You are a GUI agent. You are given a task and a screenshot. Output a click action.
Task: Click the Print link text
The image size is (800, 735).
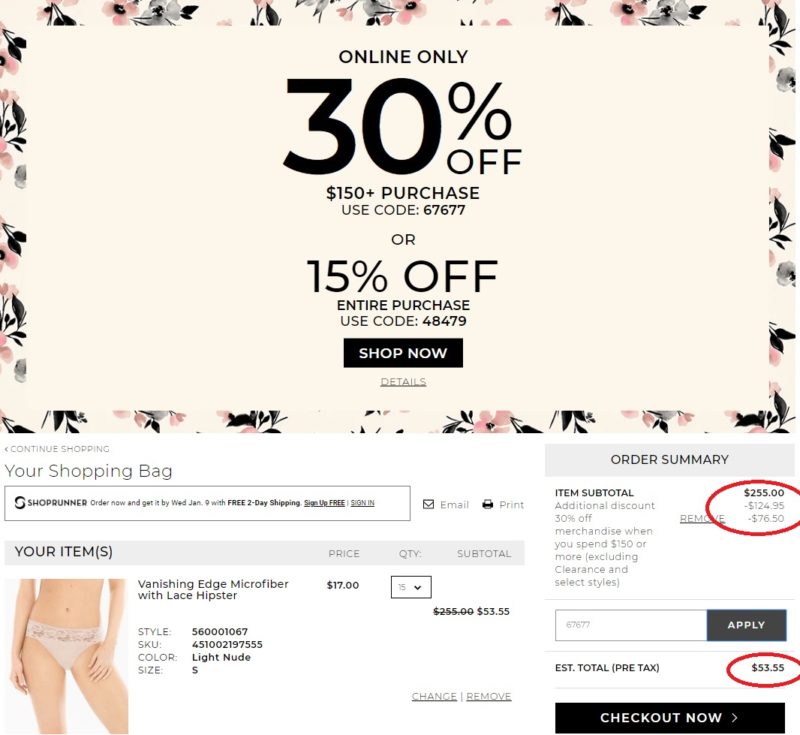(x=512, y=504)
